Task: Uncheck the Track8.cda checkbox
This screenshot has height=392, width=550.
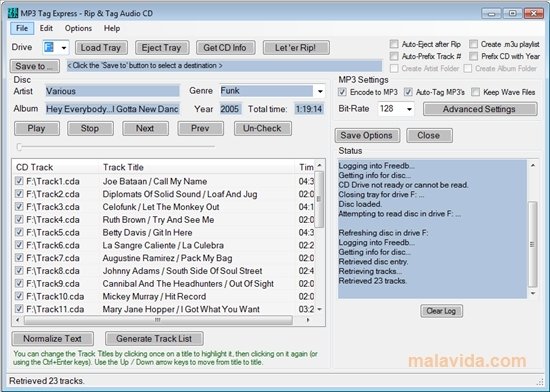Action: [19, 271]
